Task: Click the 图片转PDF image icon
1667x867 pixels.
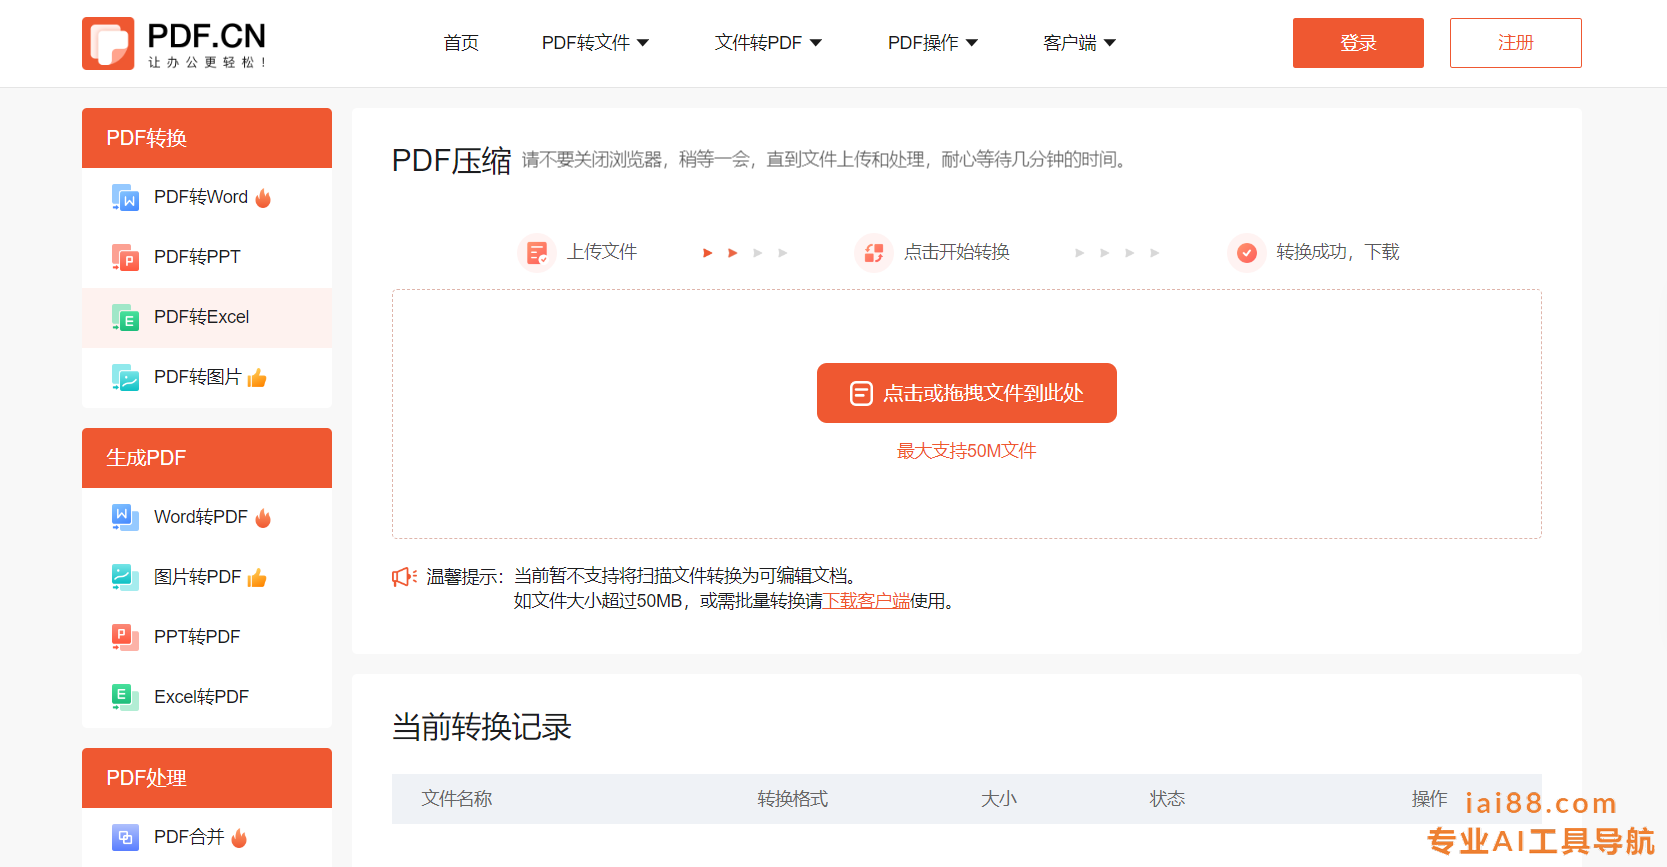Action: (x=125, y=578)
